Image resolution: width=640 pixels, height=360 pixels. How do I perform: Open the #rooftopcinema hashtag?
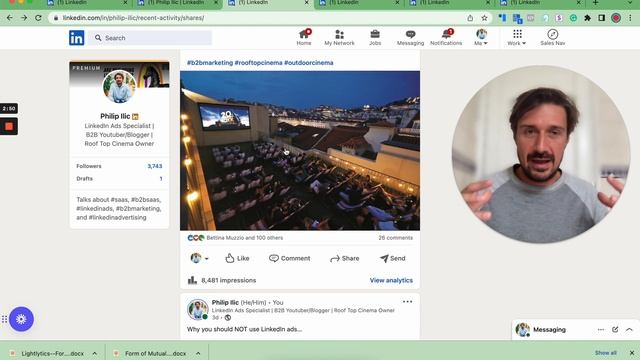tap(258, 63)
